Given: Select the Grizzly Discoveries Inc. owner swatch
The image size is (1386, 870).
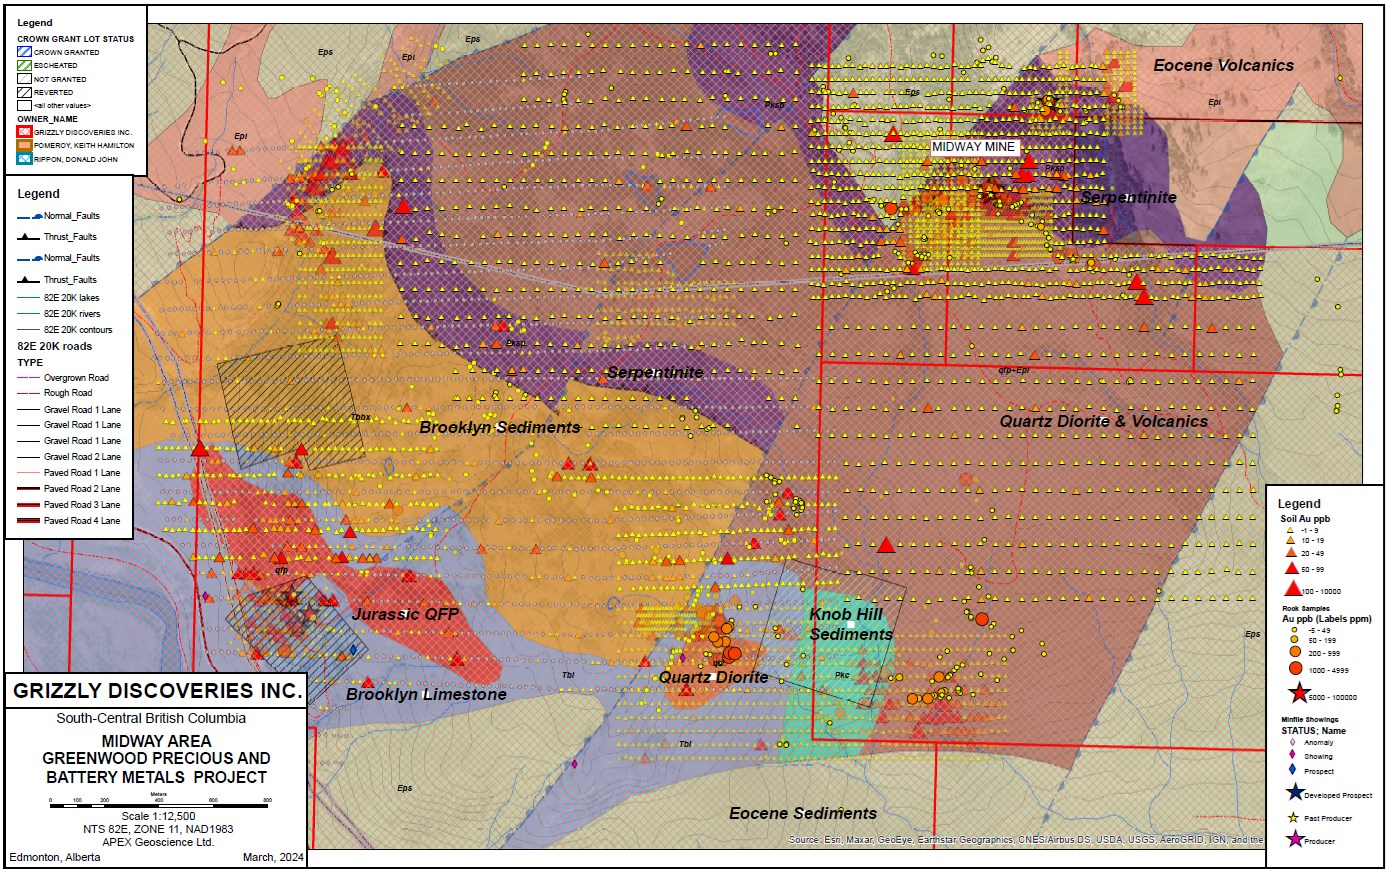Looking at the screenshot, I should tap(24, 132).
